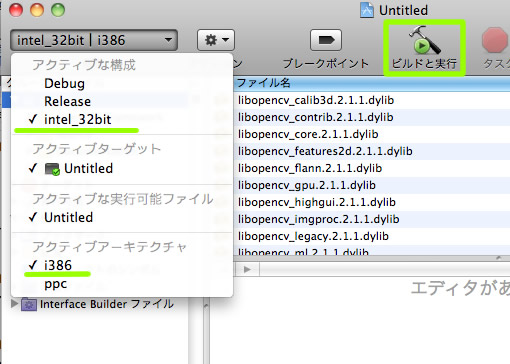Viewport: 510px width, 364px height.
Task: Select libopencv_flann.2.1.1.dylib
Action: [x=310, y=168]
